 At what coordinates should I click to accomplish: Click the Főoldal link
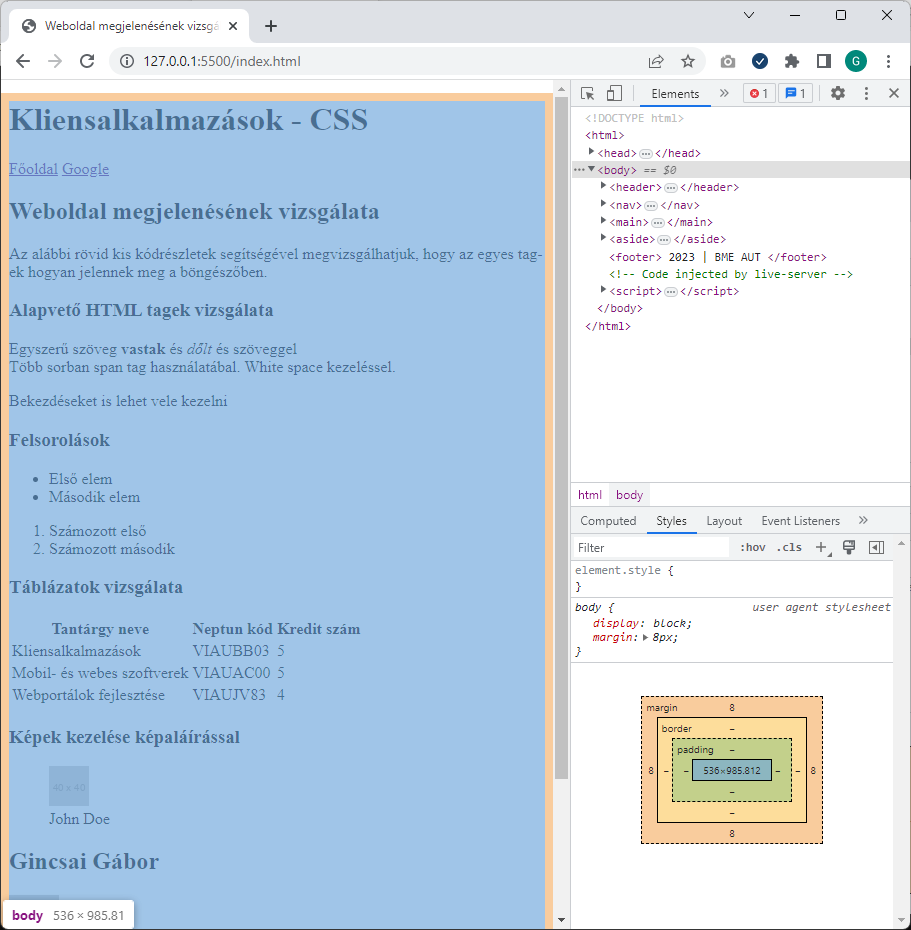point(33,169)
